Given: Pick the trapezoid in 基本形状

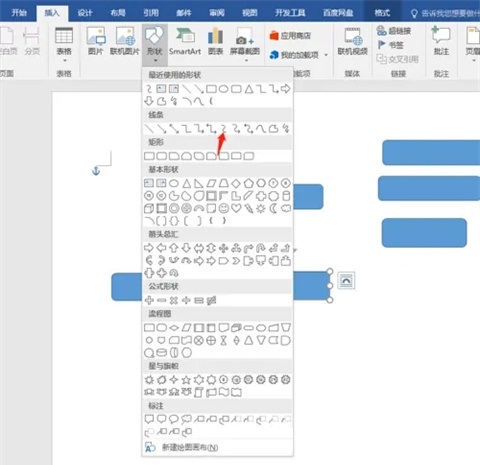Looking at the screenshot, I should point(224,183).
